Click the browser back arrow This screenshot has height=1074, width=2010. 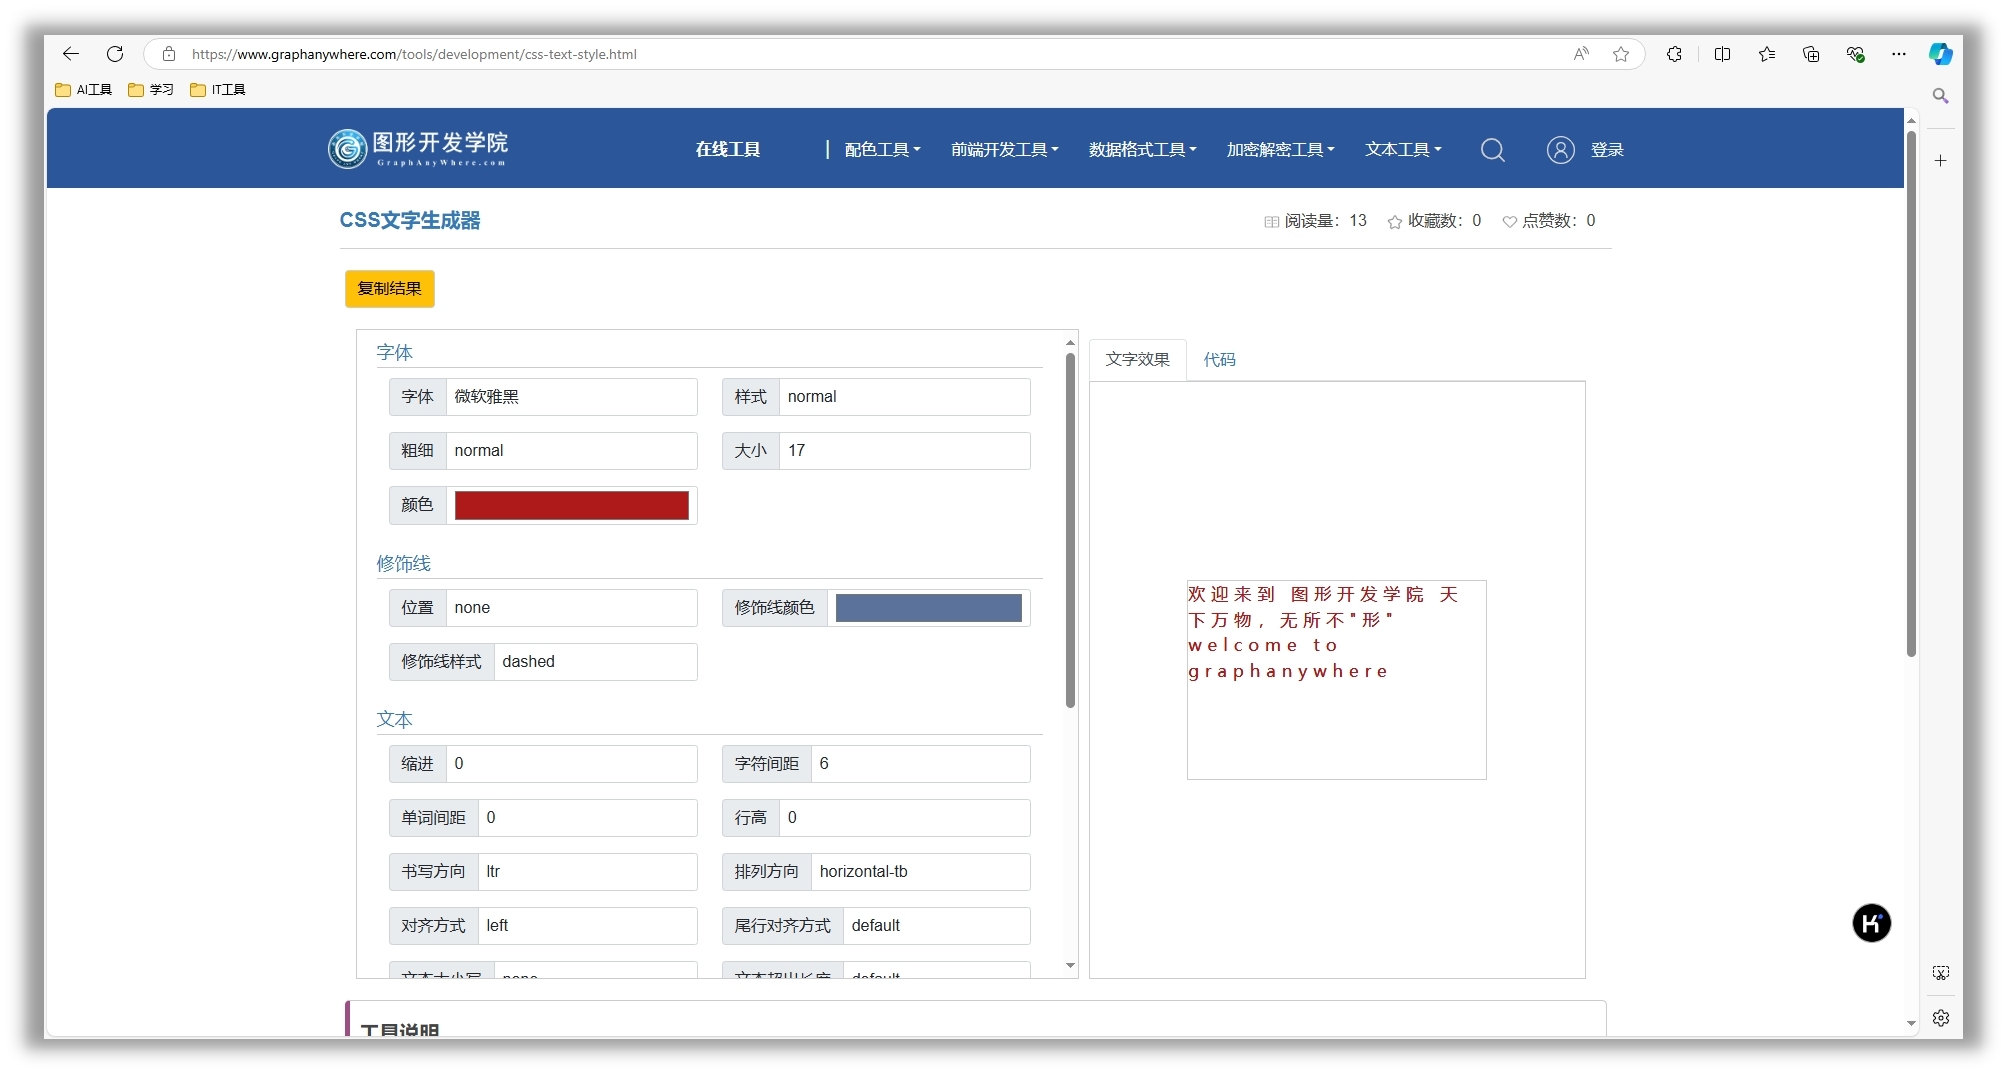pyautogui.click(x=70, y=54)
